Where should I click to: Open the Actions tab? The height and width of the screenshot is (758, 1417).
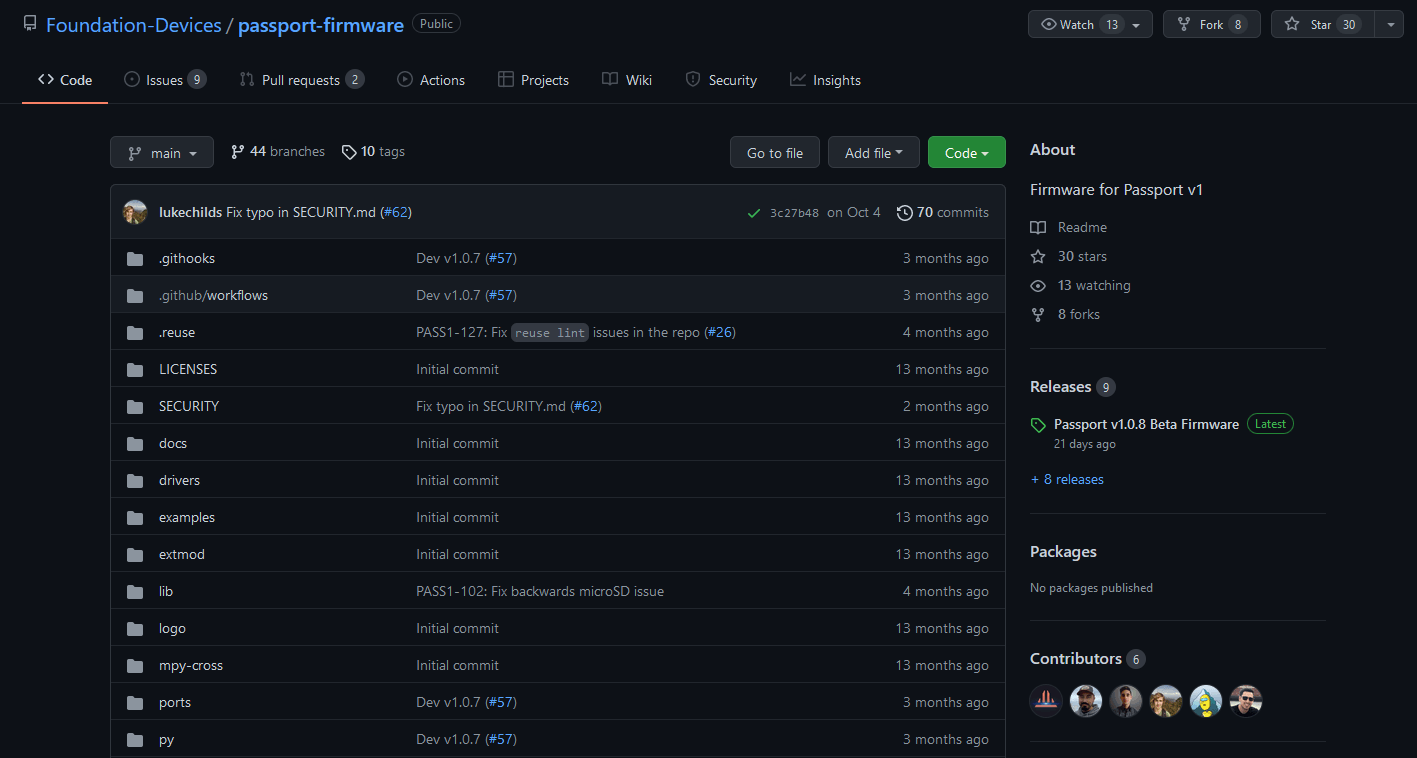[x=431, y=80]
